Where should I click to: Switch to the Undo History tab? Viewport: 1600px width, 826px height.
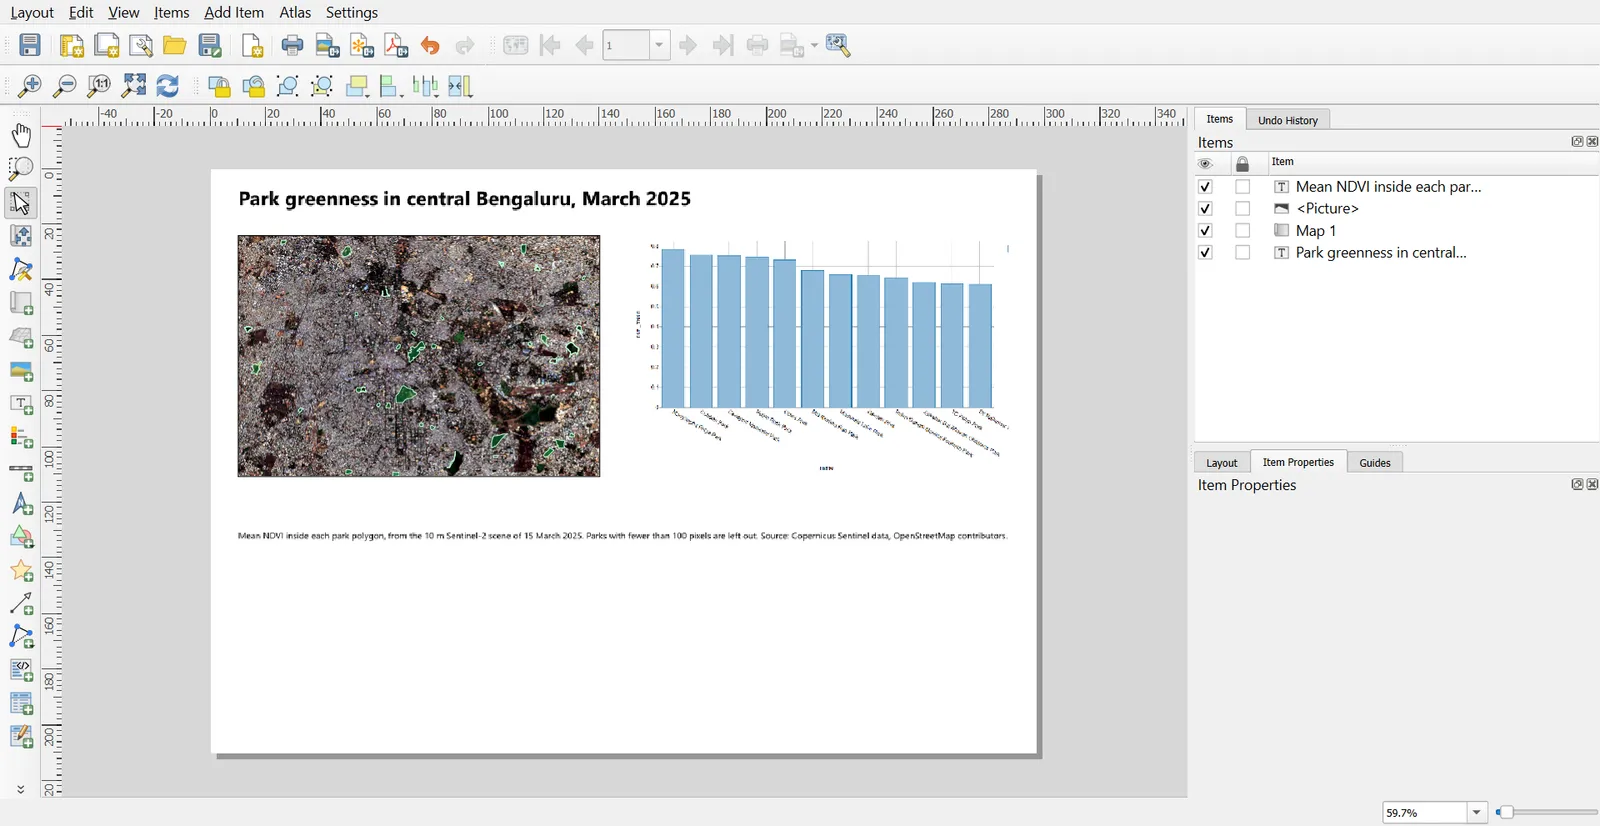[x=1288, y=120]
